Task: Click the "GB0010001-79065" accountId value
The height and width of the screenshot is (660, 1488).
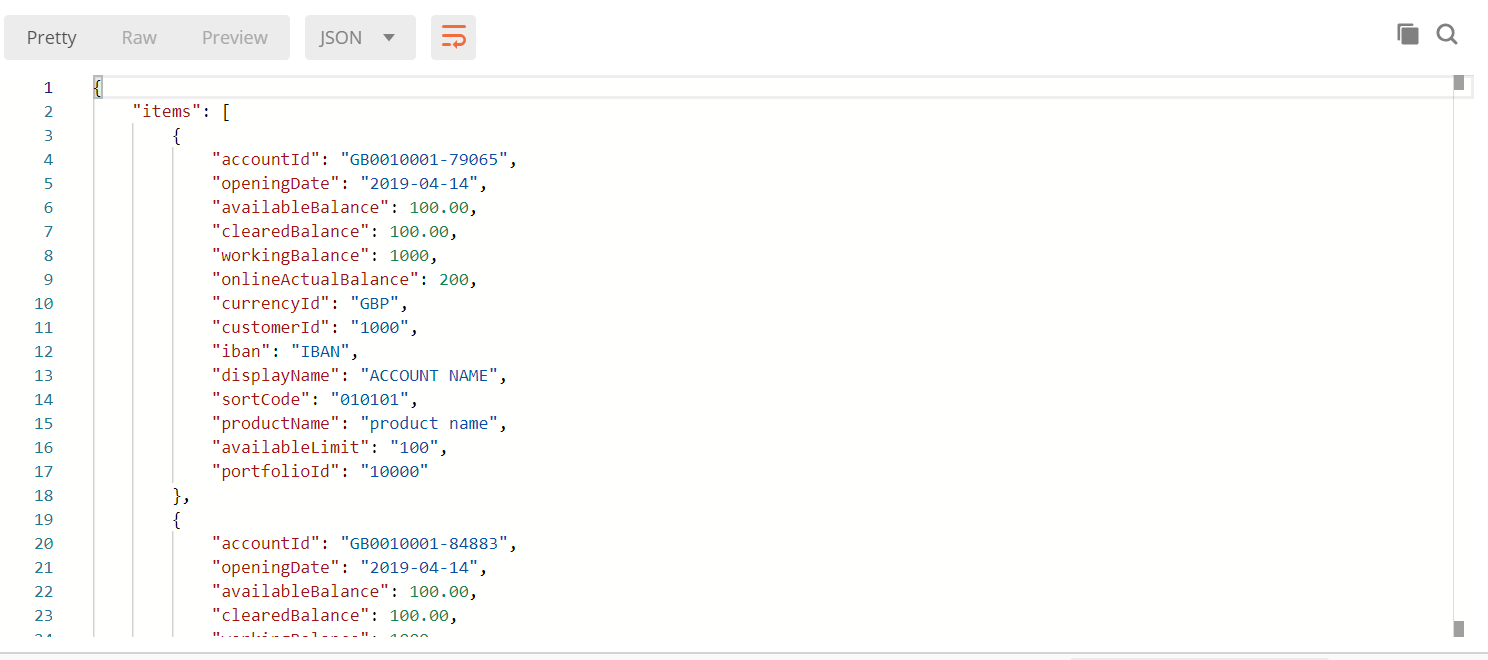Action: tap(427, 159)
